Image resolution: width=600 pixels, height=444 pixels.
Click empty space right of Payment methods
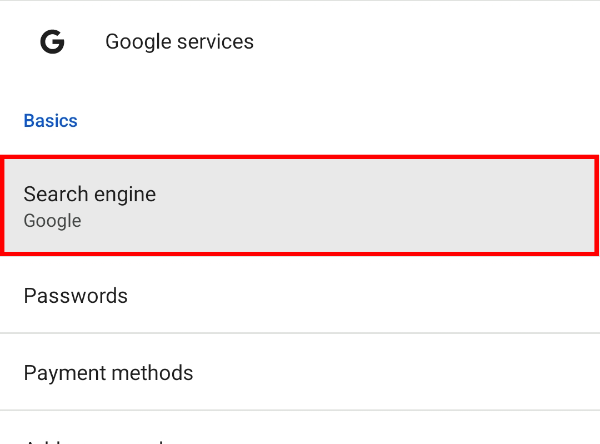click(420, 373)
